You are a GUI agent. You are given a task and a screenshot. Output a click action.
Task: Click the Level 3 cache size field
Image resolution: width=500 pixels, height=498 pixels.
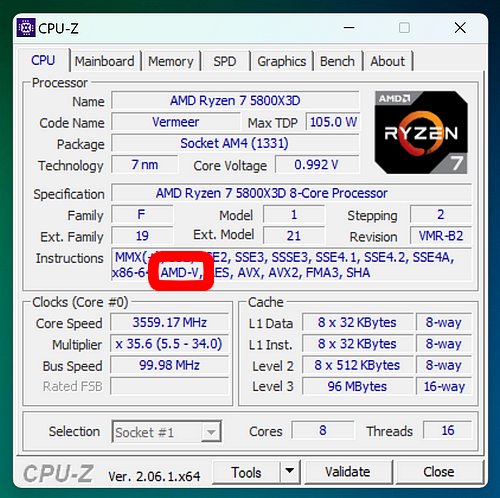tap(357, 386)
